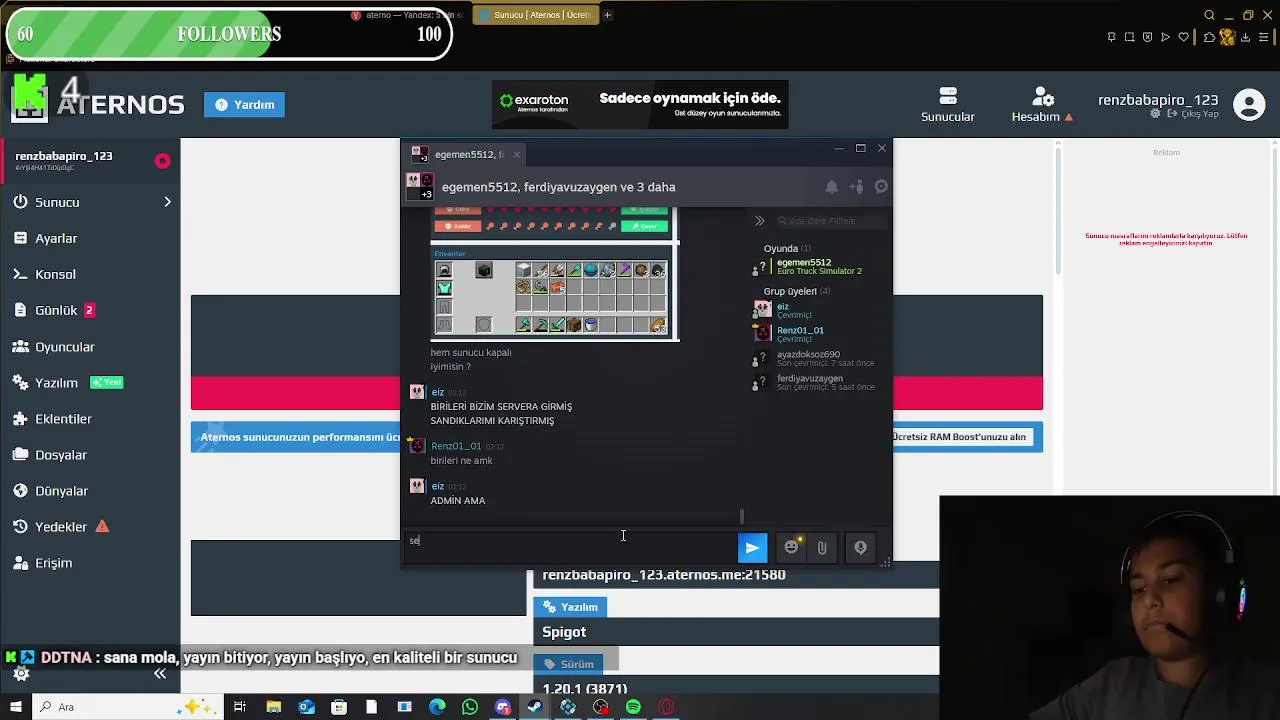Click the browser search magnifier icon
This screenshot has height=720, width=1280.
[1209, 15]
